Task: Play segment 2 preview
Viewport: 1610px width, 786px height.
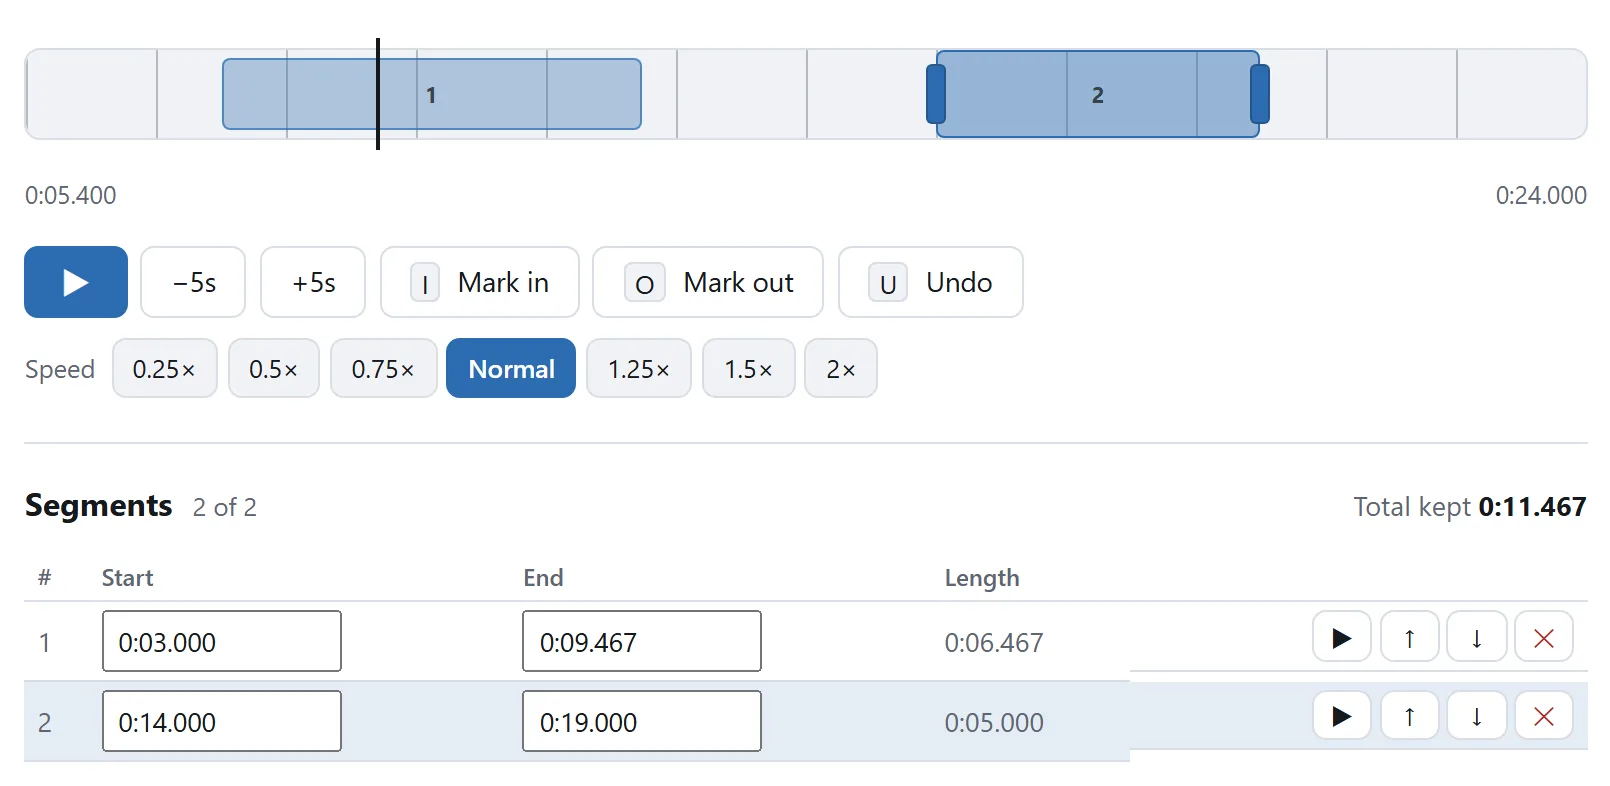Action: coord(1341,716)
